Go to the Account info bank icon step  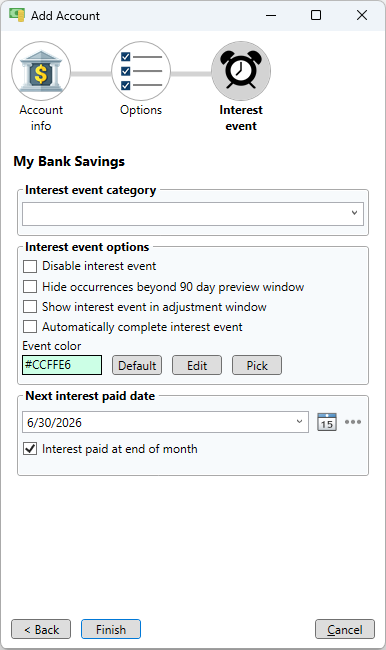(41, 71)
